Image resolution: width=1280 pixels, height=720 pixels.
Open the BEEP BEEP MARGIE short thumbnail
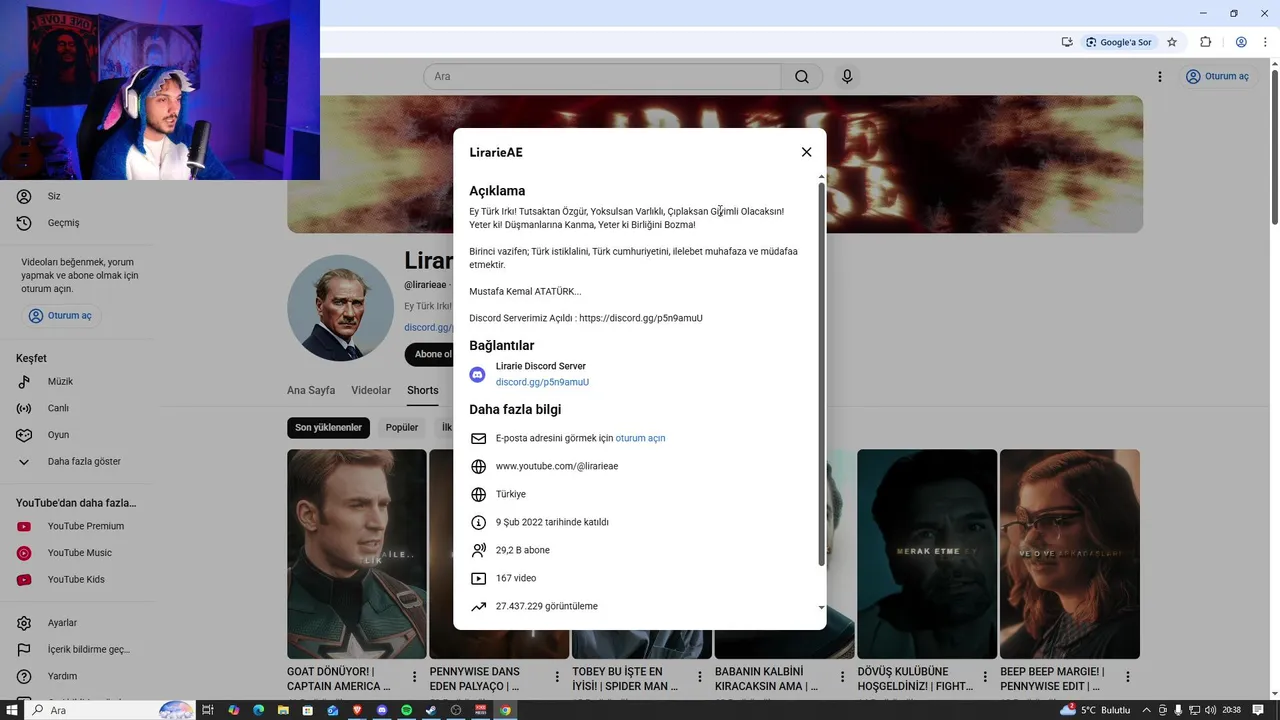(1070, 554)
